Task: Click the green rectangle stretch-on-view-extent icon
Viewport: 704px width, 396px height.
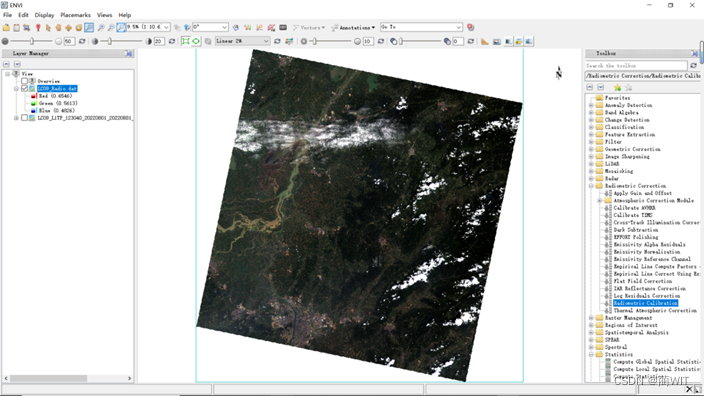Action: point(185,41)
